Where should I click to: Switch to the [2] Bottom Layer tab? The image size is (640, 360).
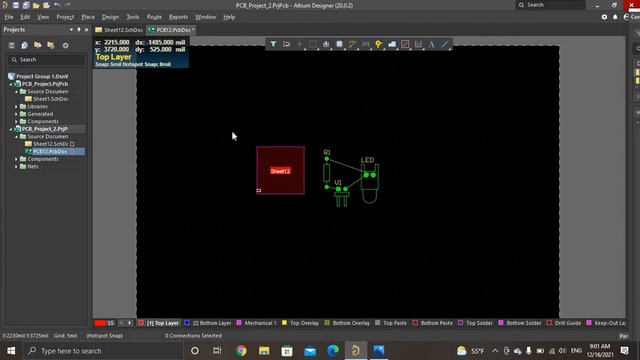[x=208, y=323]
